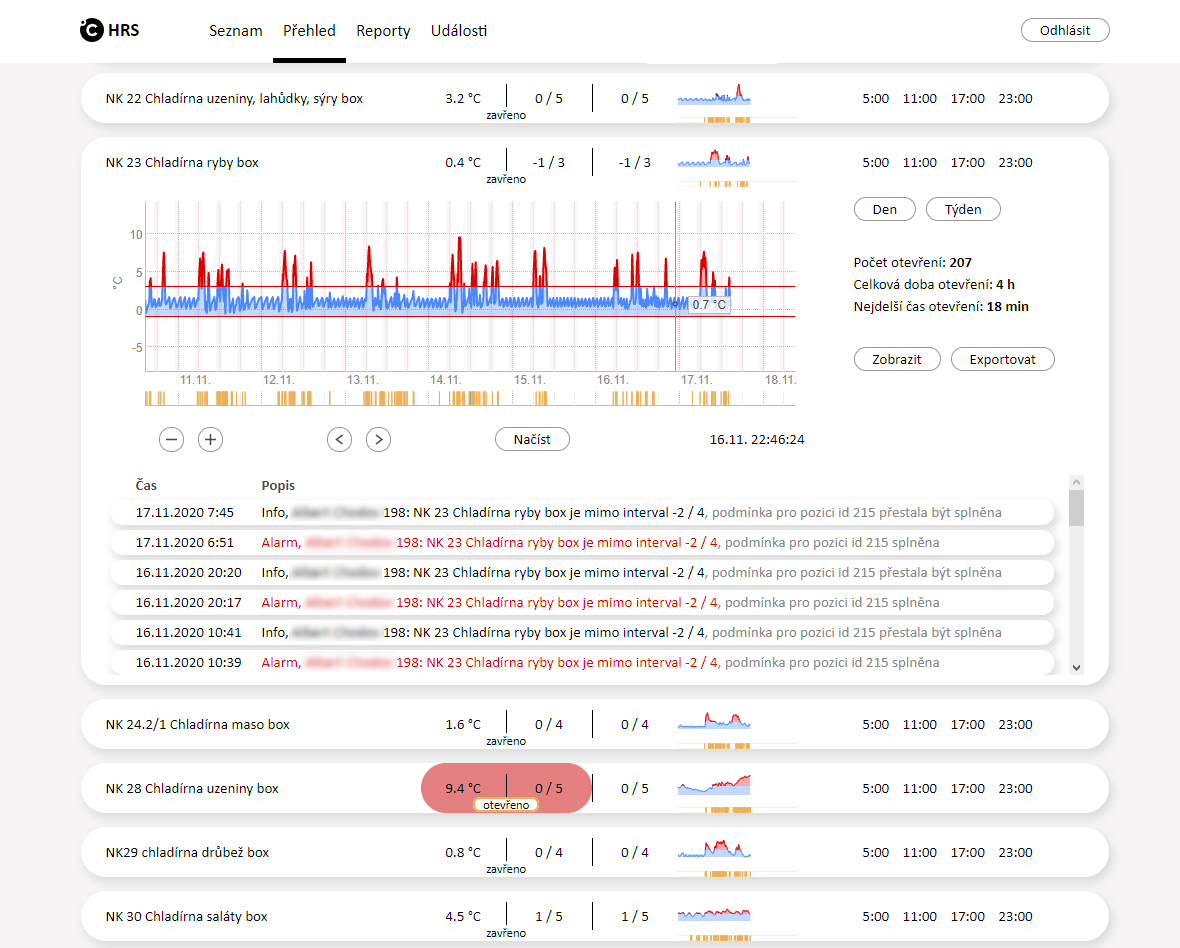
Task: Click the red 9.4 °C alarm badge
Action: click(x=506, y=788)
